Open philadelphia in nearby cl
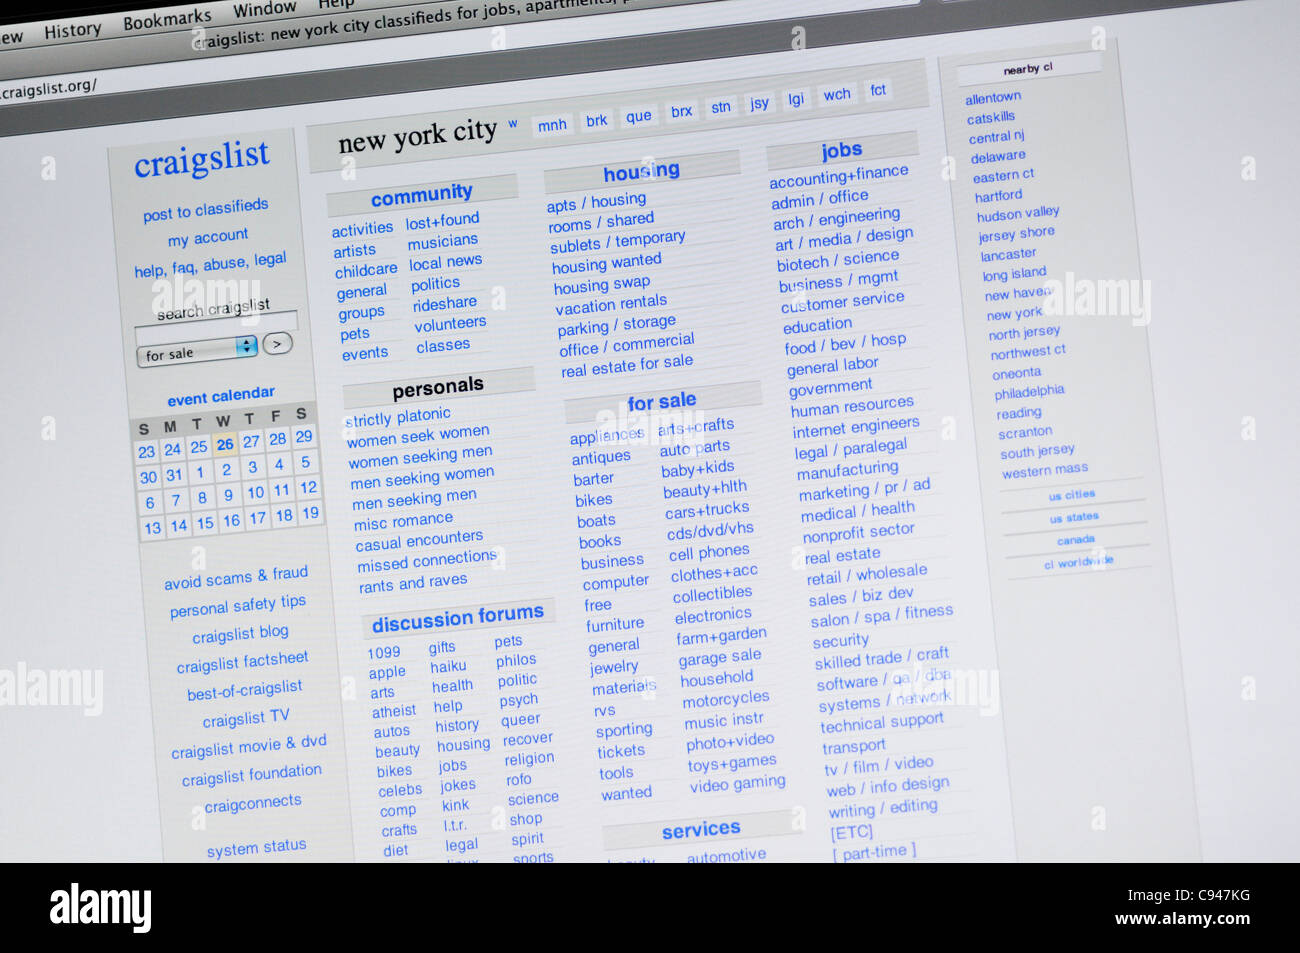1300x953 pixels. [x=1029, y=392]
